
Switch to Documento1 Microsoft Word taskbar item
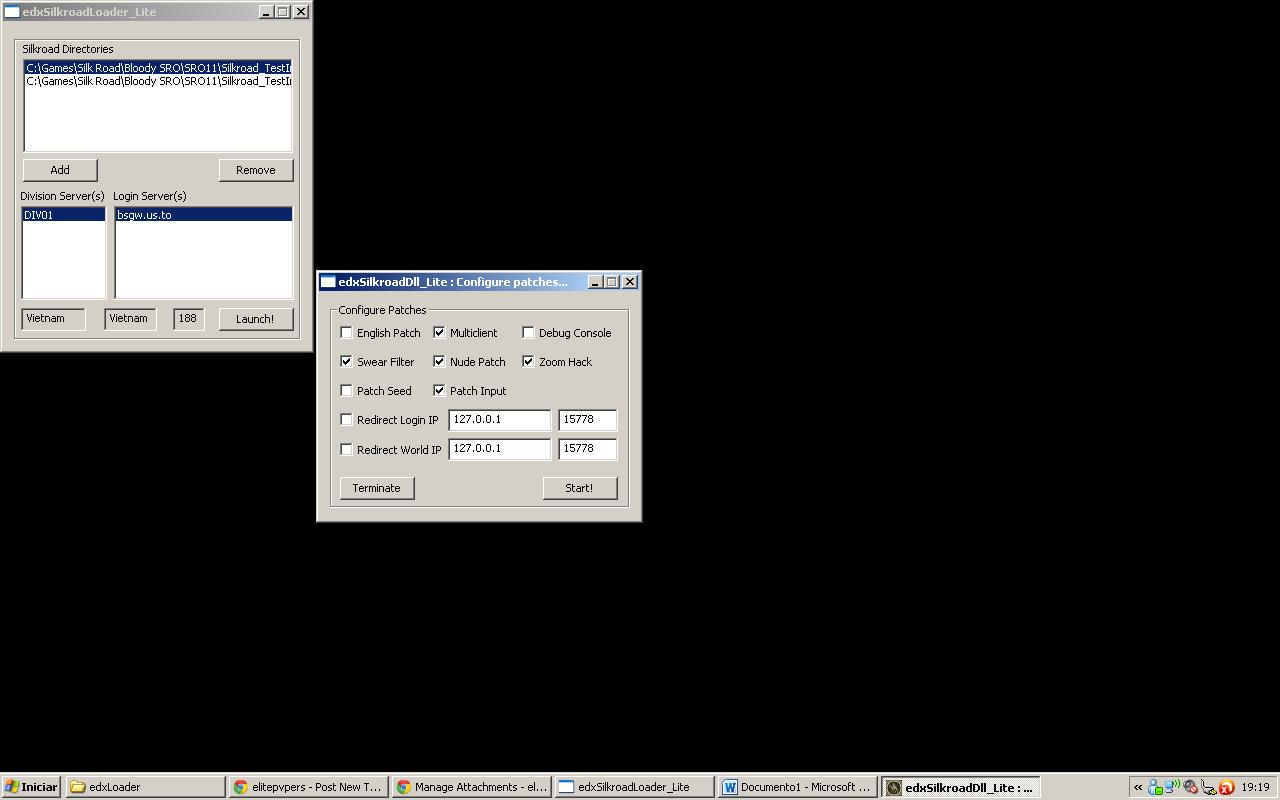click(797, 787)
